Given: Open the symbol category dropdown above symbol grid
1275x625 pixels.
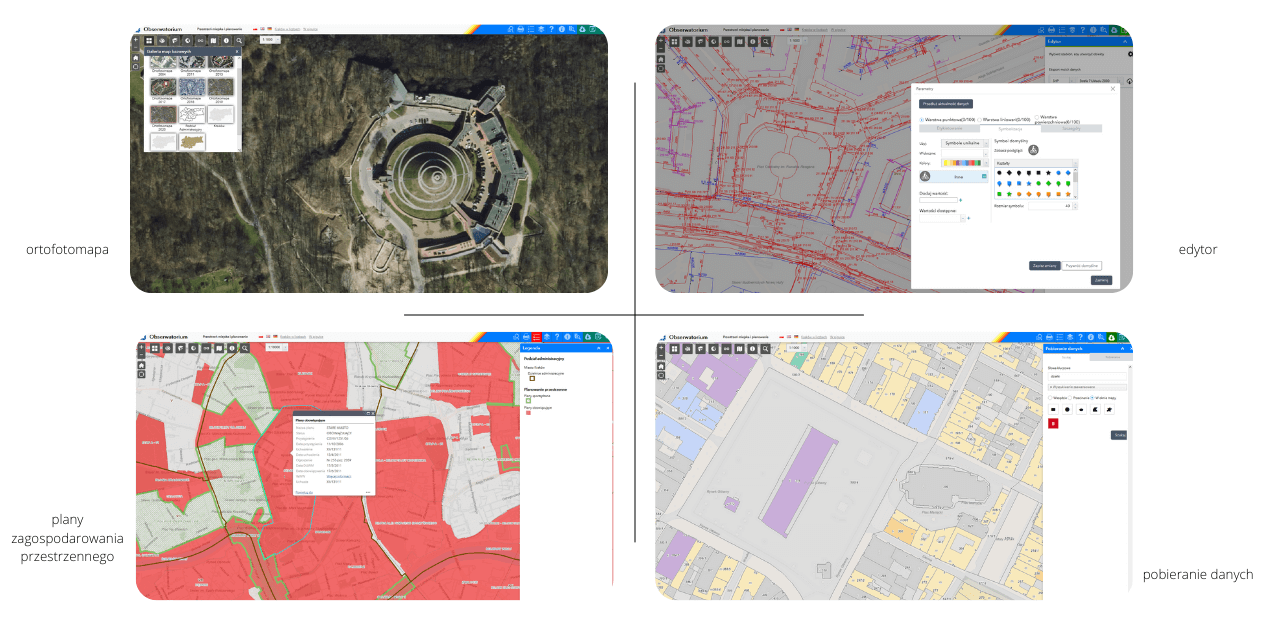Looking at the screenshot, I should point(1037,163).
